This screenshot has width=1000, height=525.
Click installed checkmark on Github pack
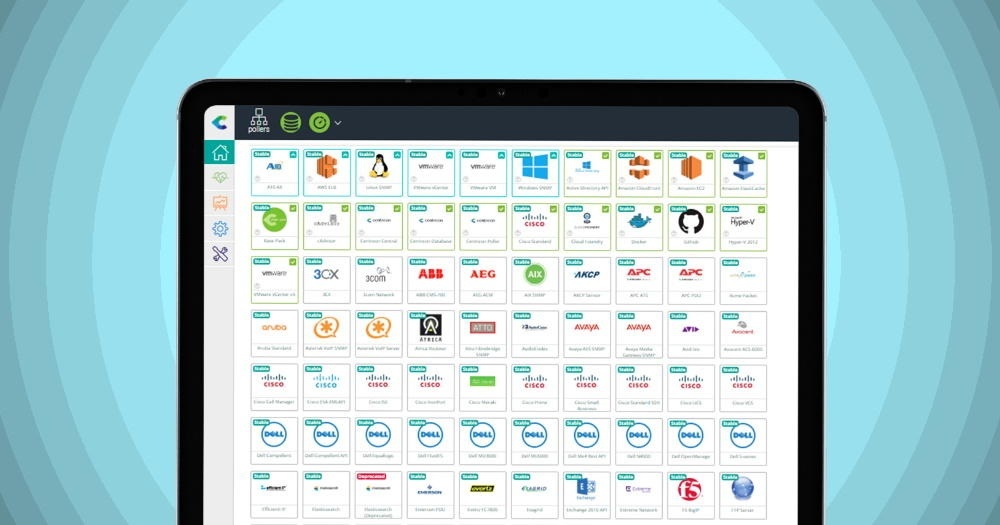click(x=710, y=209)
